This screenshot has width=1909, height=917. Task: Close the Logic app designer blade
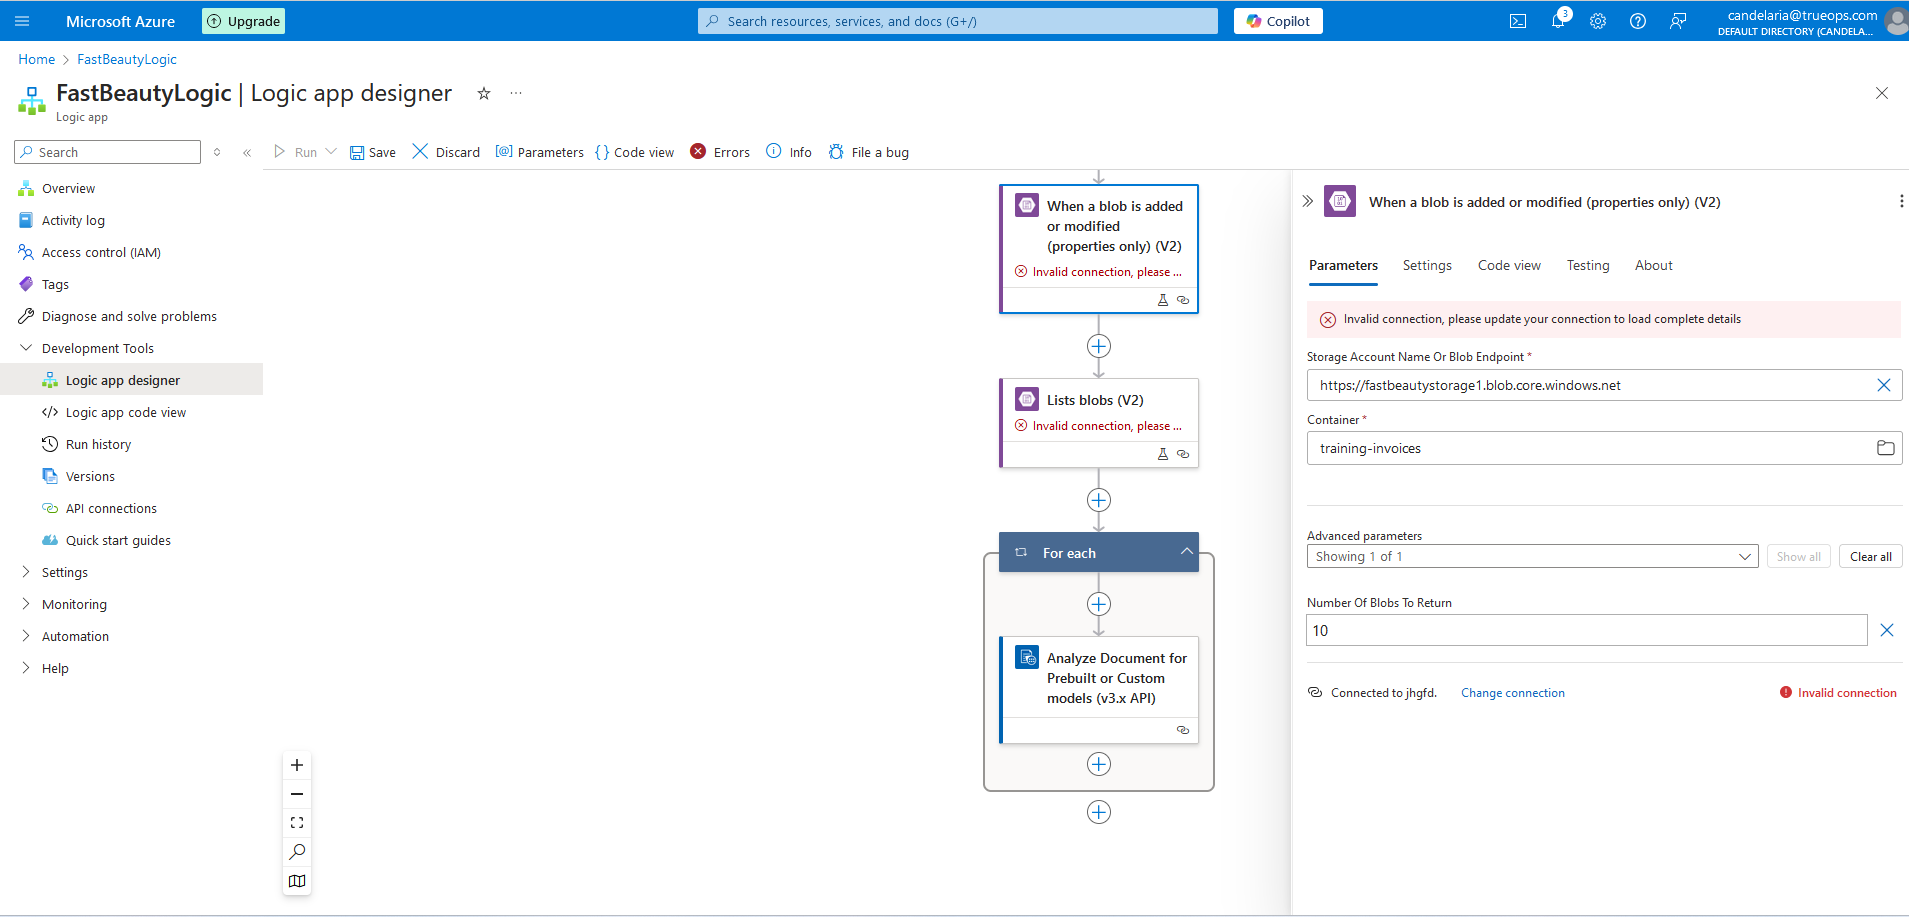1882,93
